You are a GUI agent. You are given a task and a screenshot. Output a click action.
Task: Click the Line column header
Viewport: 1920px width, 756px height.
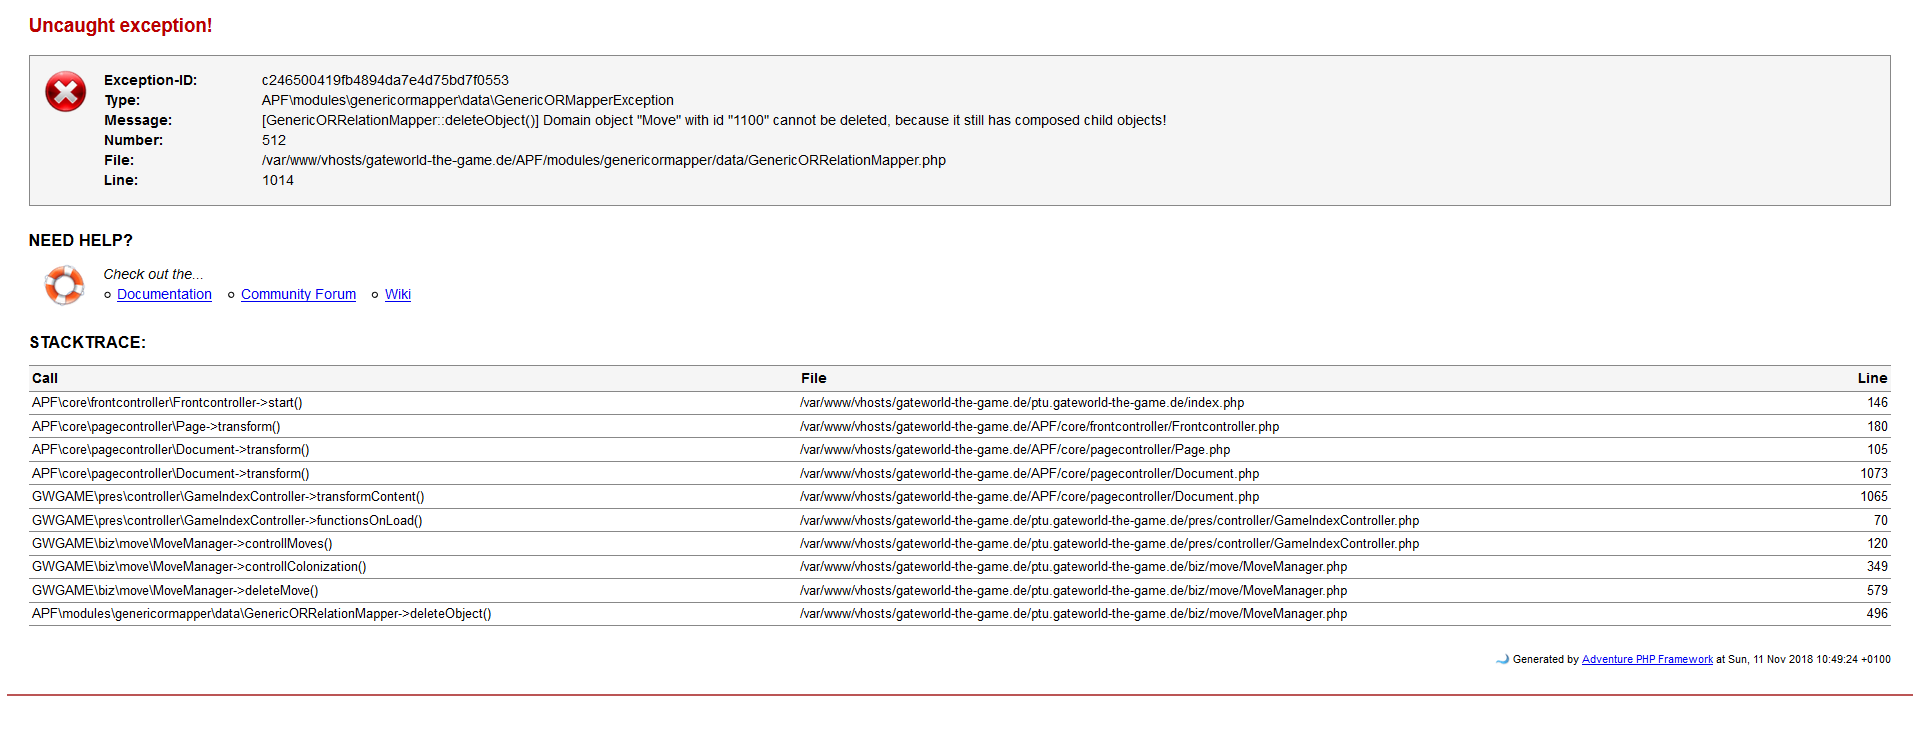click(x=1872, y=378)
